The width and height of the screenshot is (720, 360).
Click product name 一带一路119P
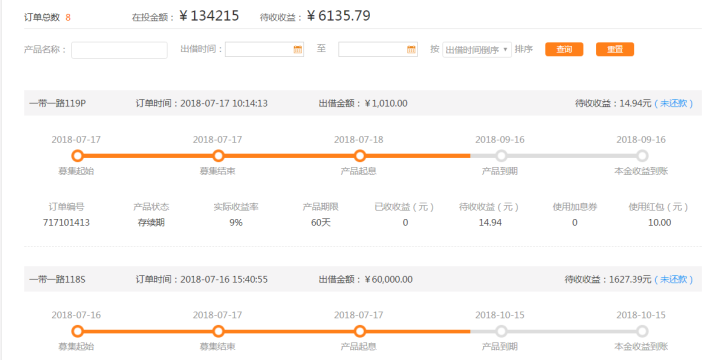(57, 103)
